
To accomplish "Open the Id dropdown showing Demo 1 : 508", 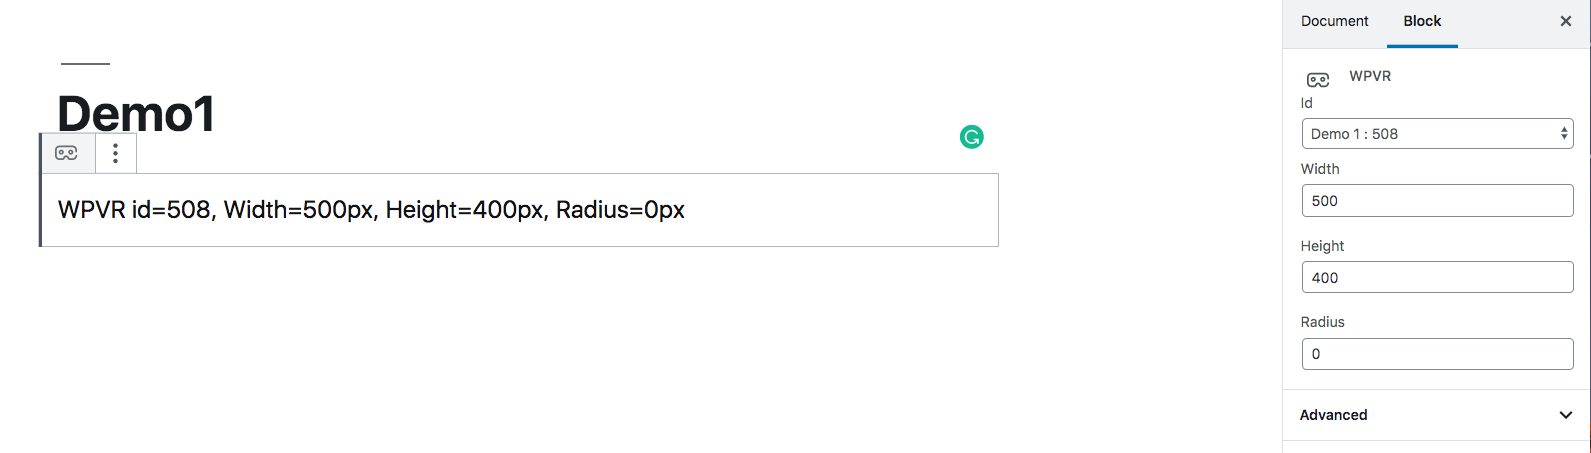I will pos(1437,134).
